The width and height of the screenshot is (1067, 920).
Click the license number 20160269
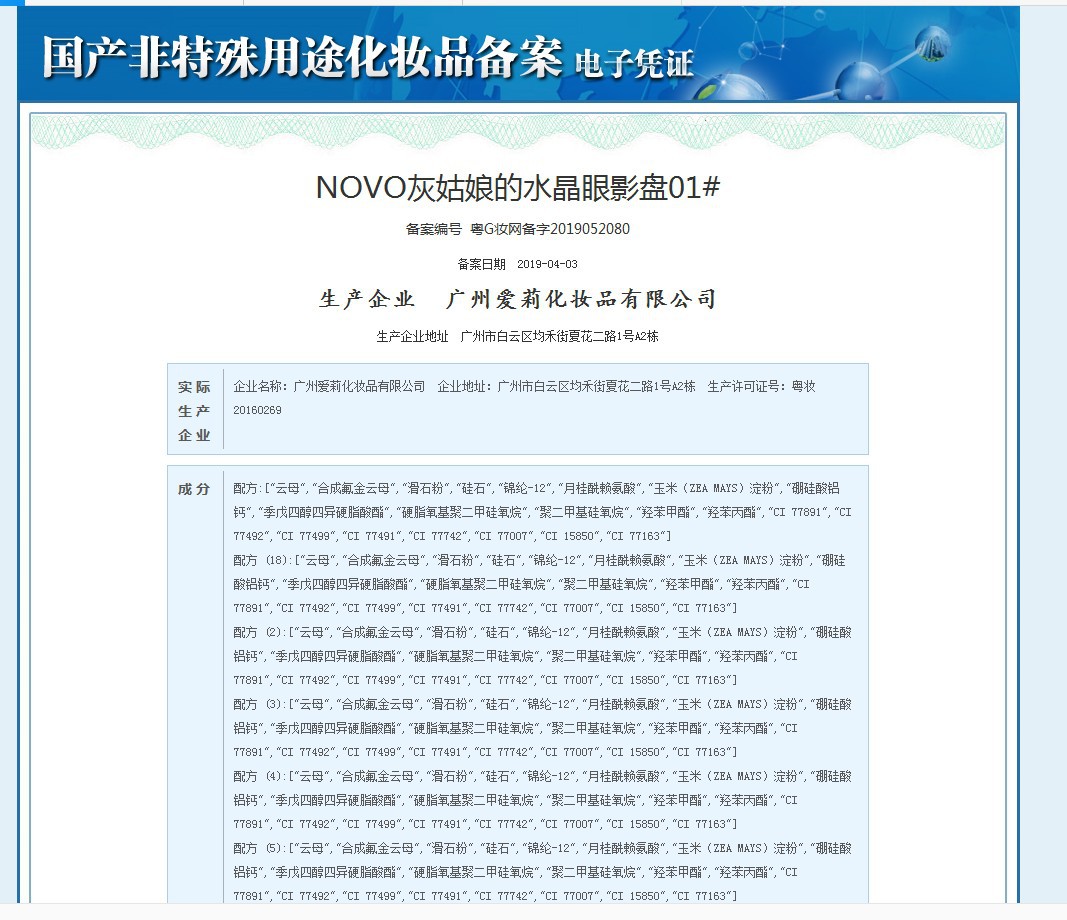(x=257, y=410)
